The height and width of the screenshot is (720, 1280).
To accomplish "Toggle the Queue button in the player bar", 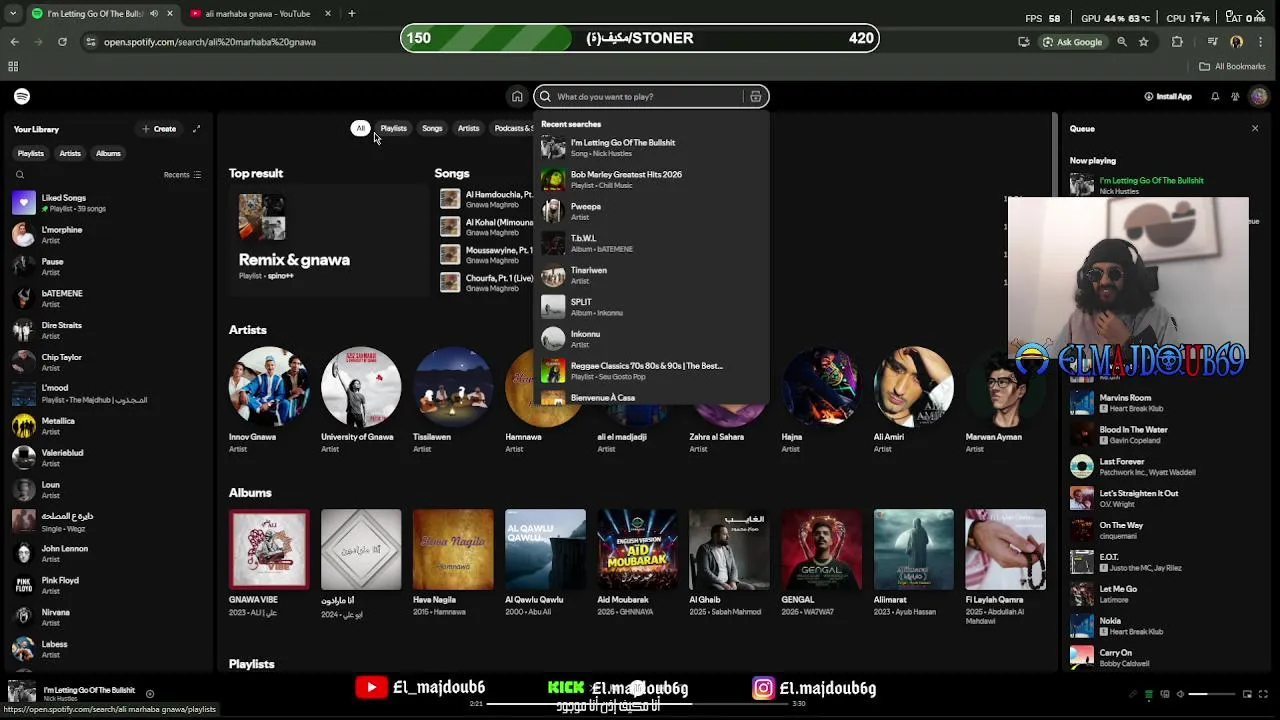I will coord(1149,694).
